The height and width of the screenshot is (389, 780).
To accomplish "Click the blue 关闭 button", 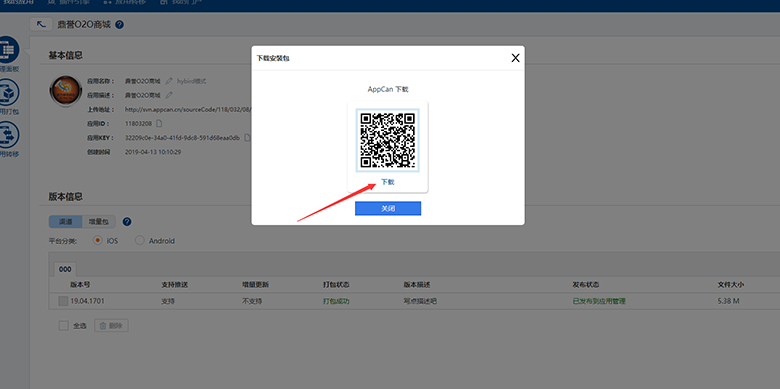I will click(388, 208).
